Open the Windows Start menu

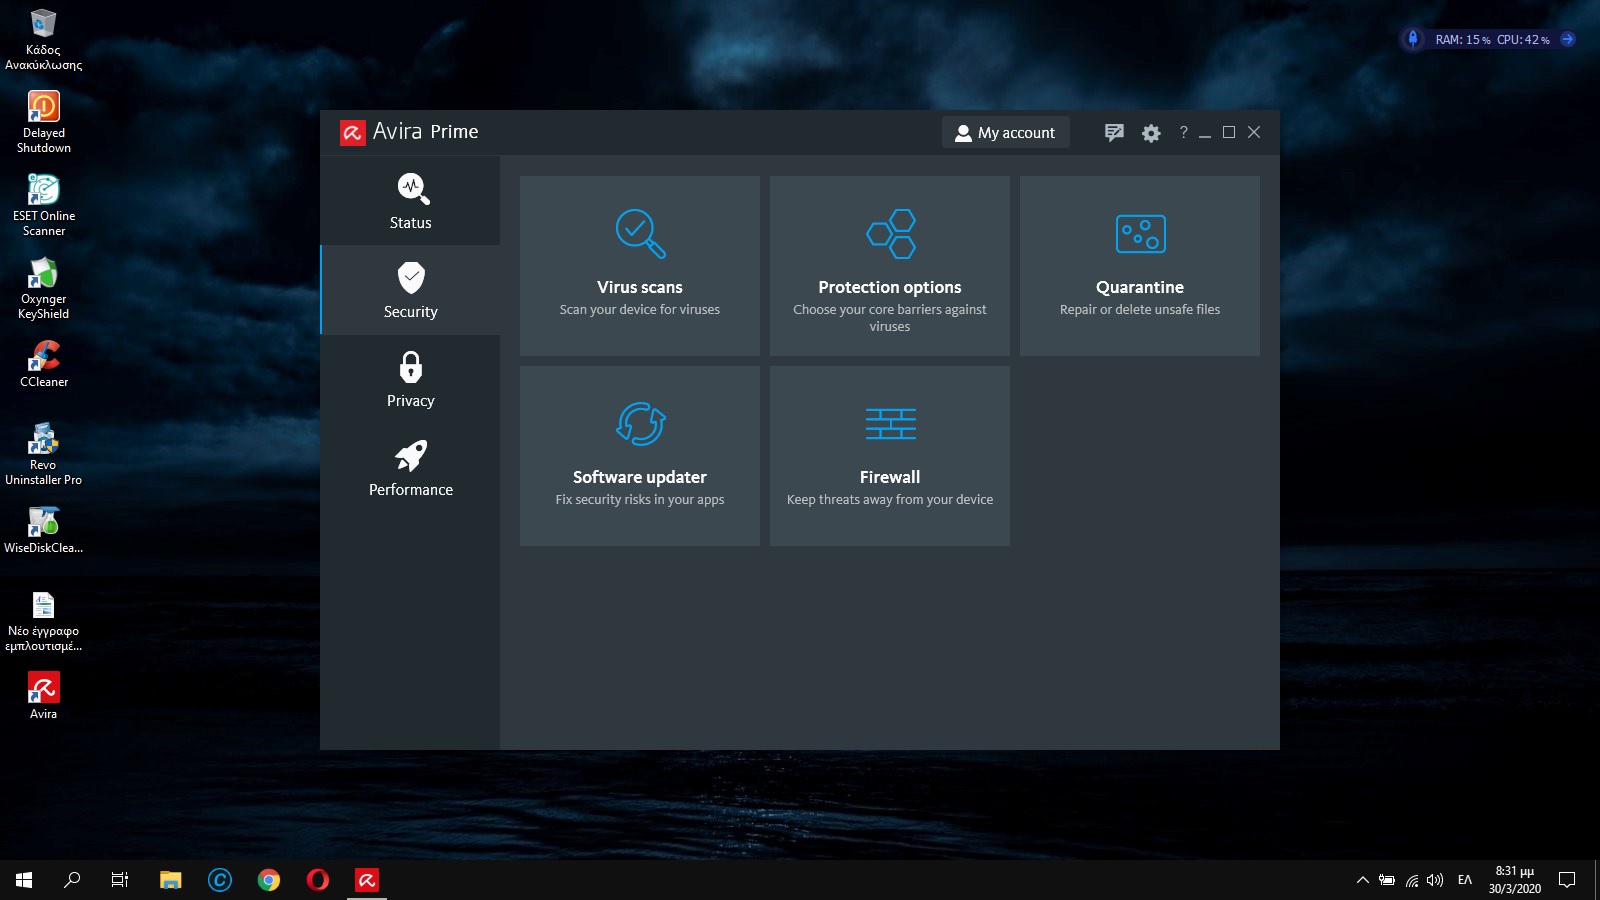[24, 880]
